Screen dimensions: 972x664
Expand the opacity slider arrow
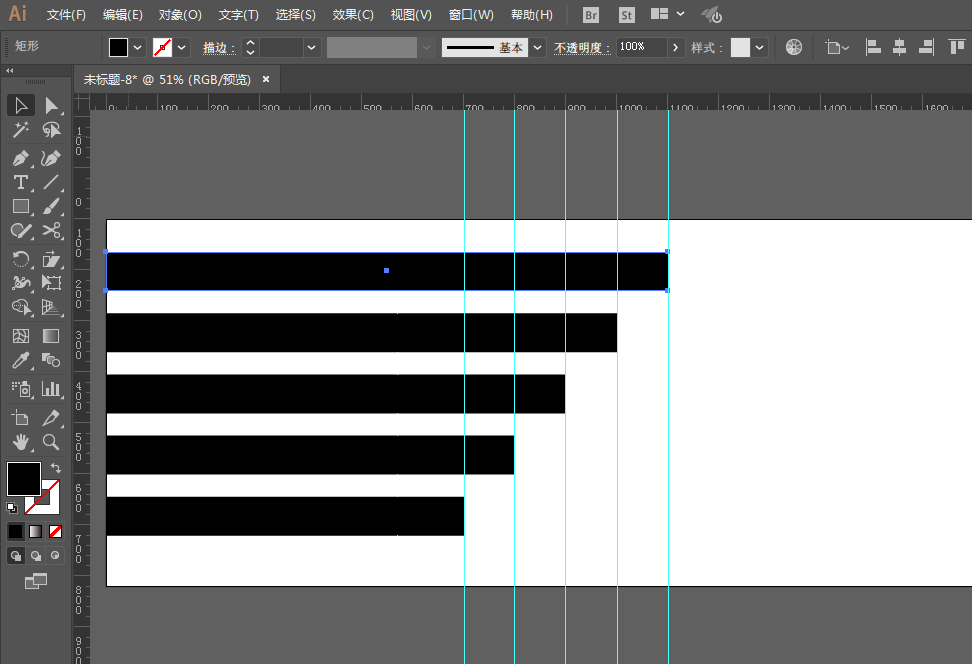click(x=675, y=48)
